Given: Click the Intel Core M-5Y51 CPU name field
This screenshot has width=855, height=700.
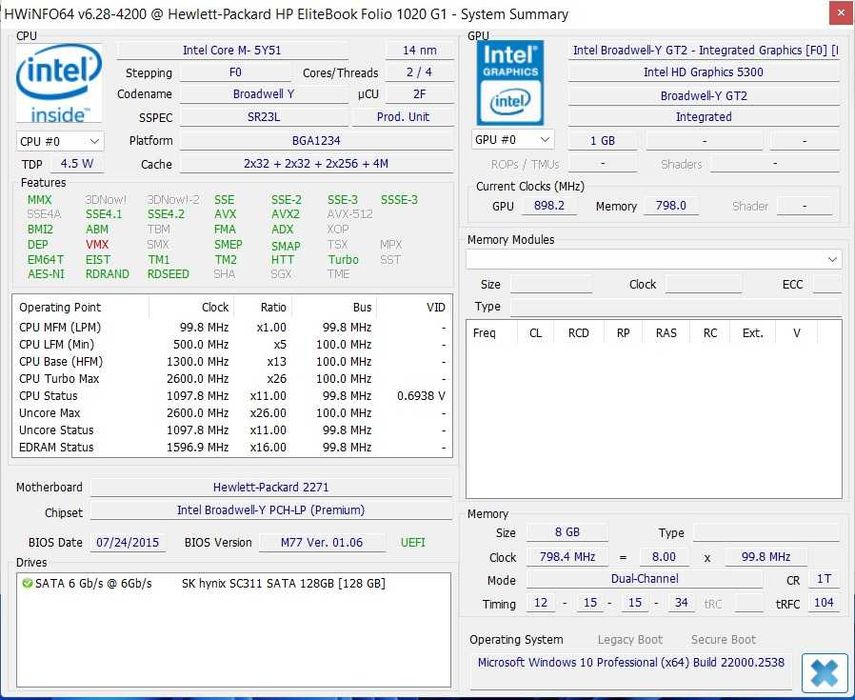Looking at the screenshot, I should pos(232,50).
